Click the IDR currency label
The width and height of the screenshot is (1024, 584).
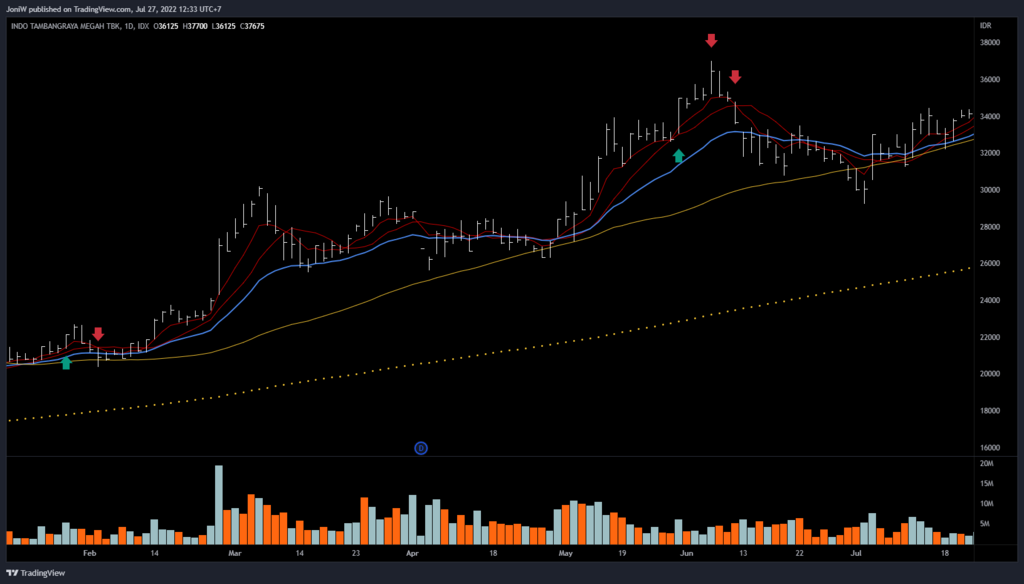tap(986, 24)
